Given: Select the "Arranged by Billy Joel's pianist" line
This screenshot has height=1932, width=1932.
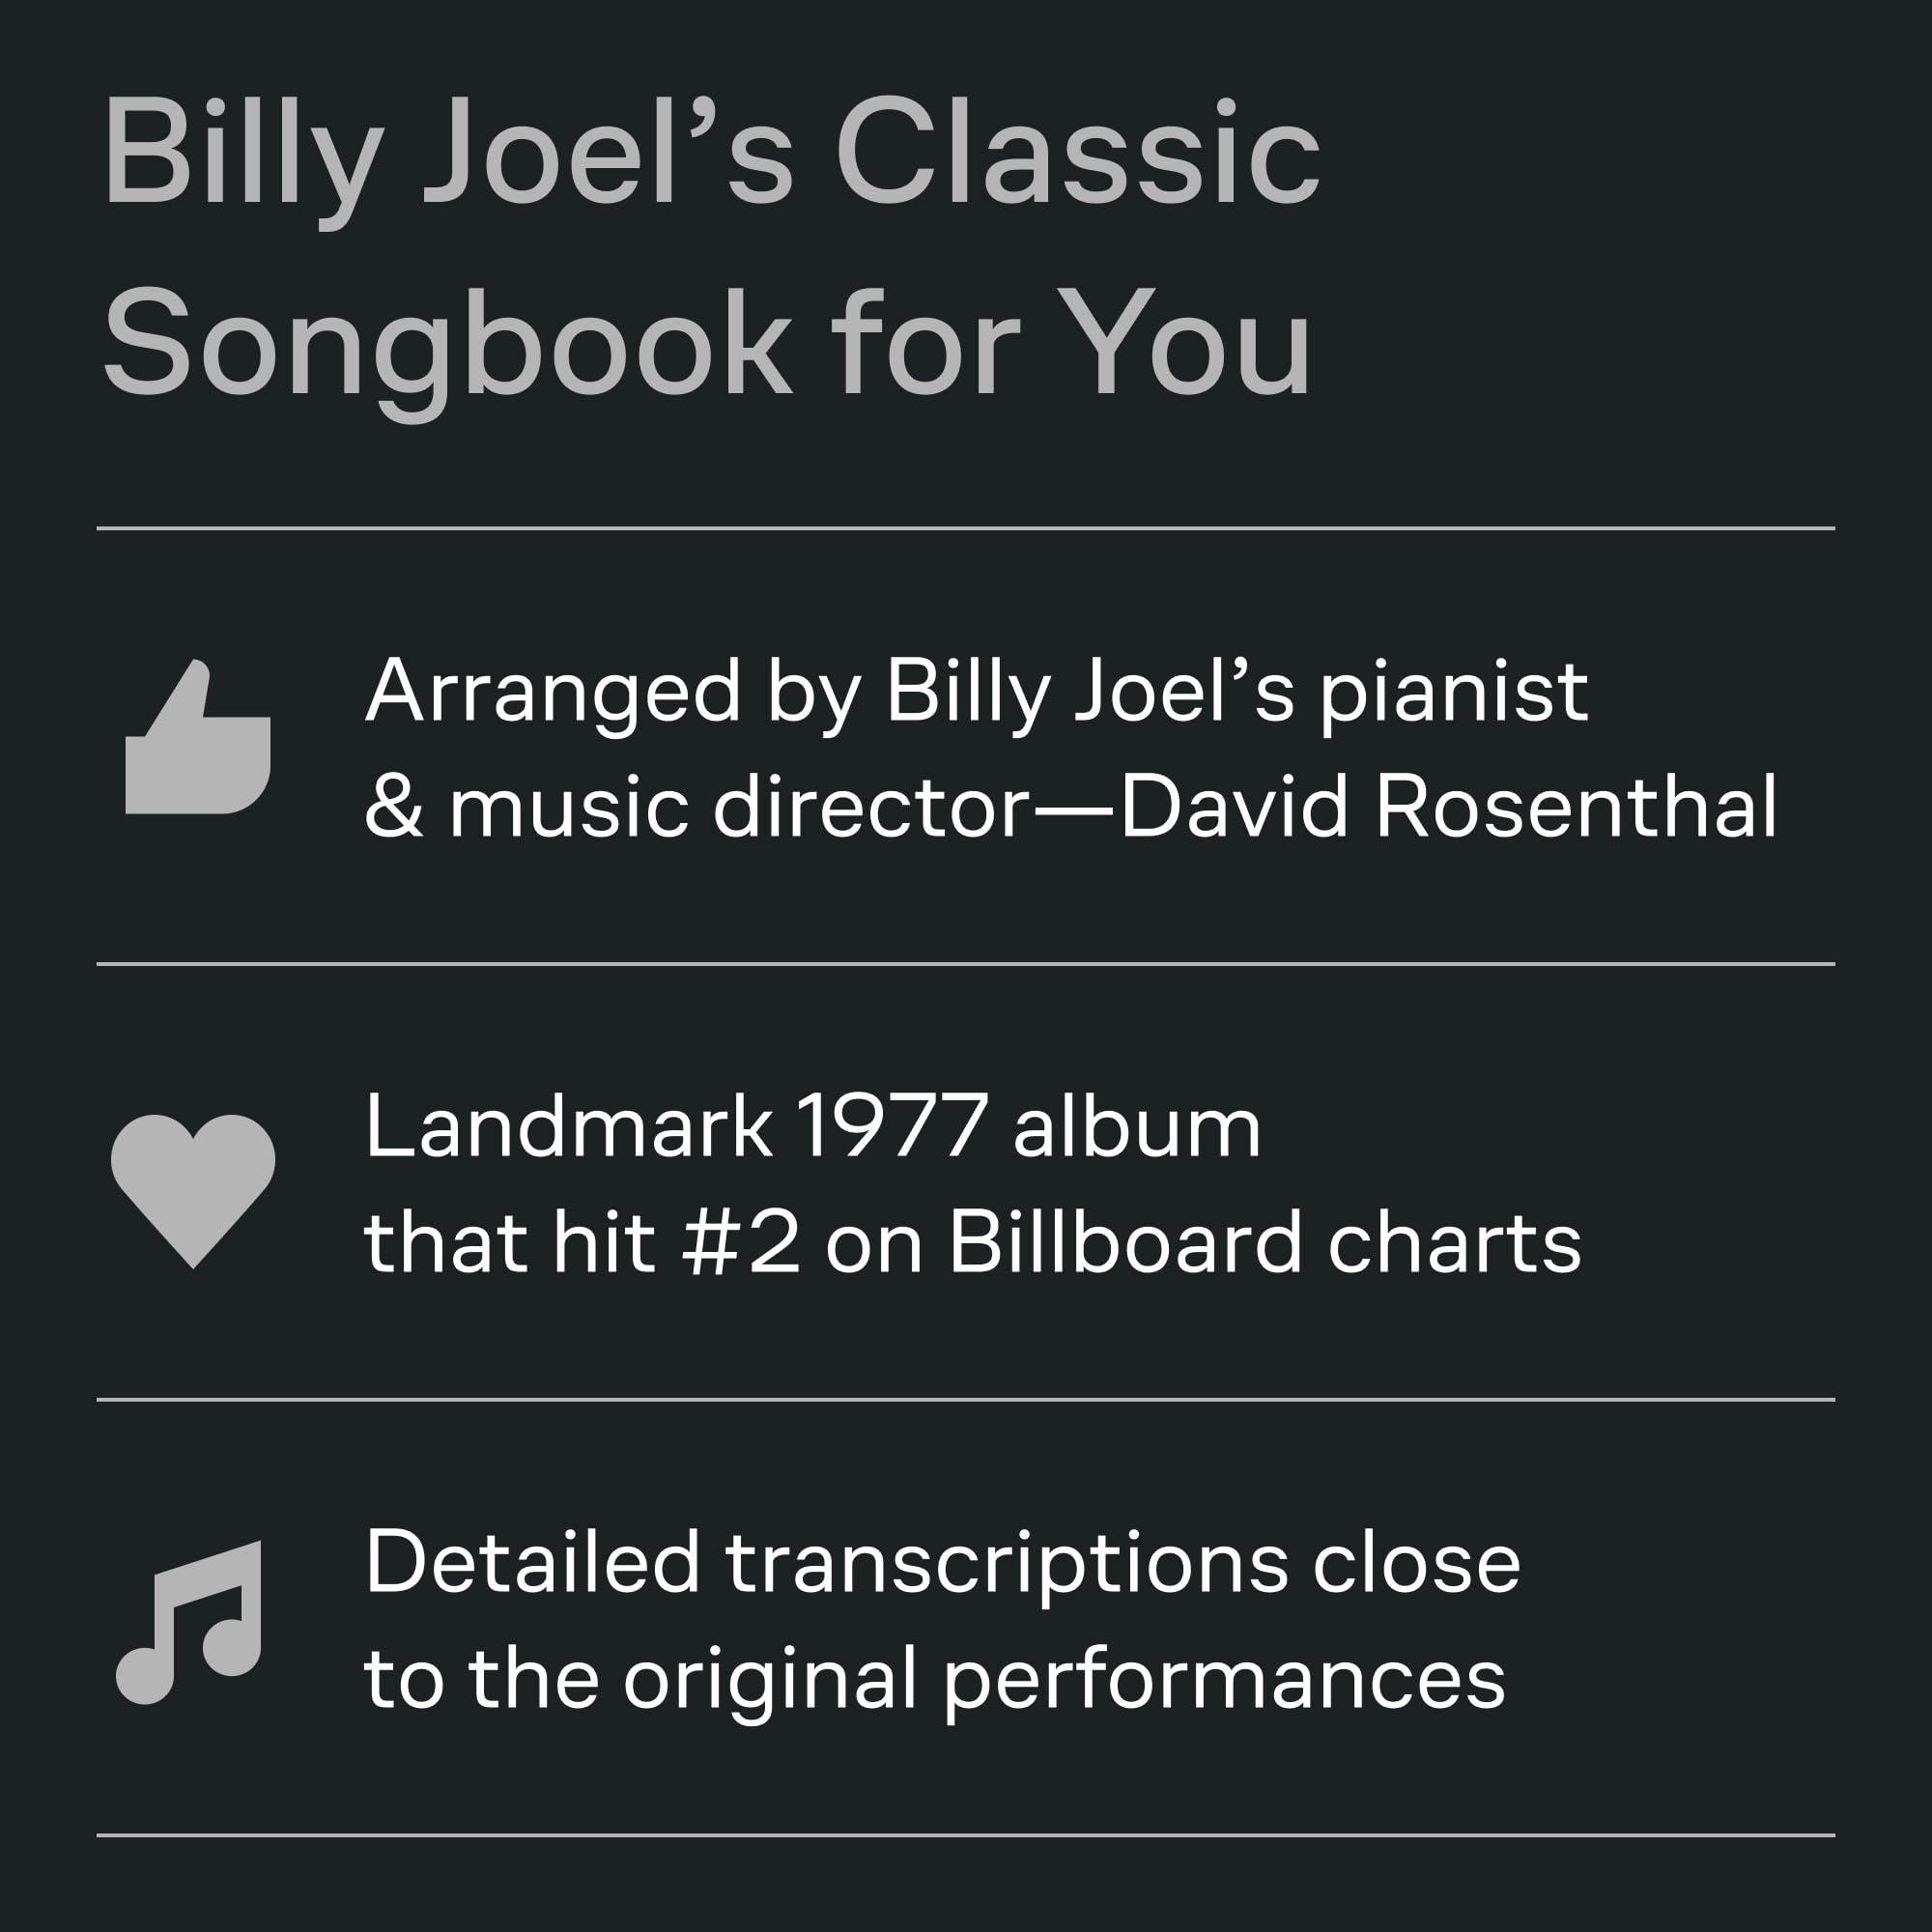Looking at the screenshot, I should (976, 691).
